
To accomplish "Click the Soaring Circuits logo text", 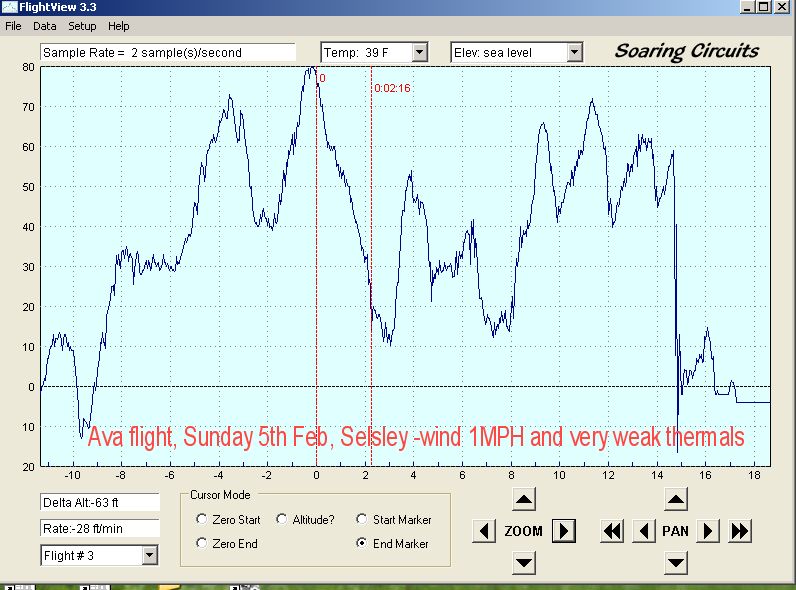I will (x=687, y=51).
